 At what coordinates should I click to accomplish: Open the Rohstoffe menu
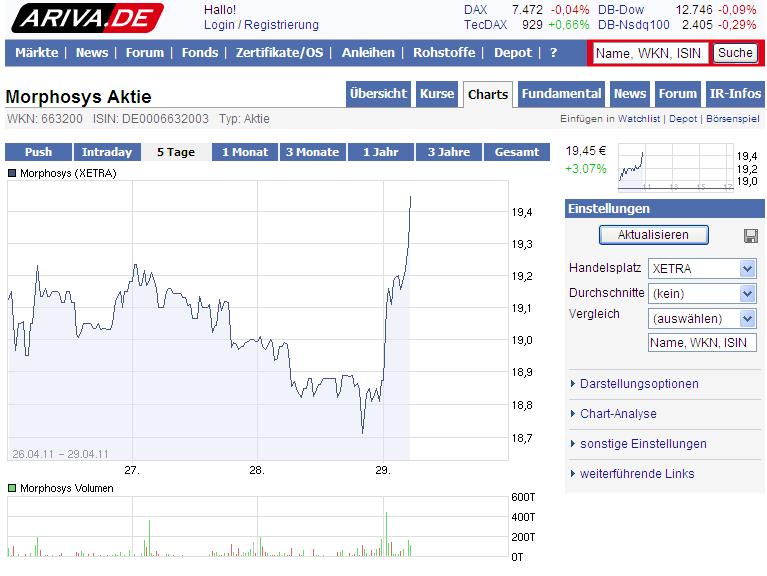444,52
